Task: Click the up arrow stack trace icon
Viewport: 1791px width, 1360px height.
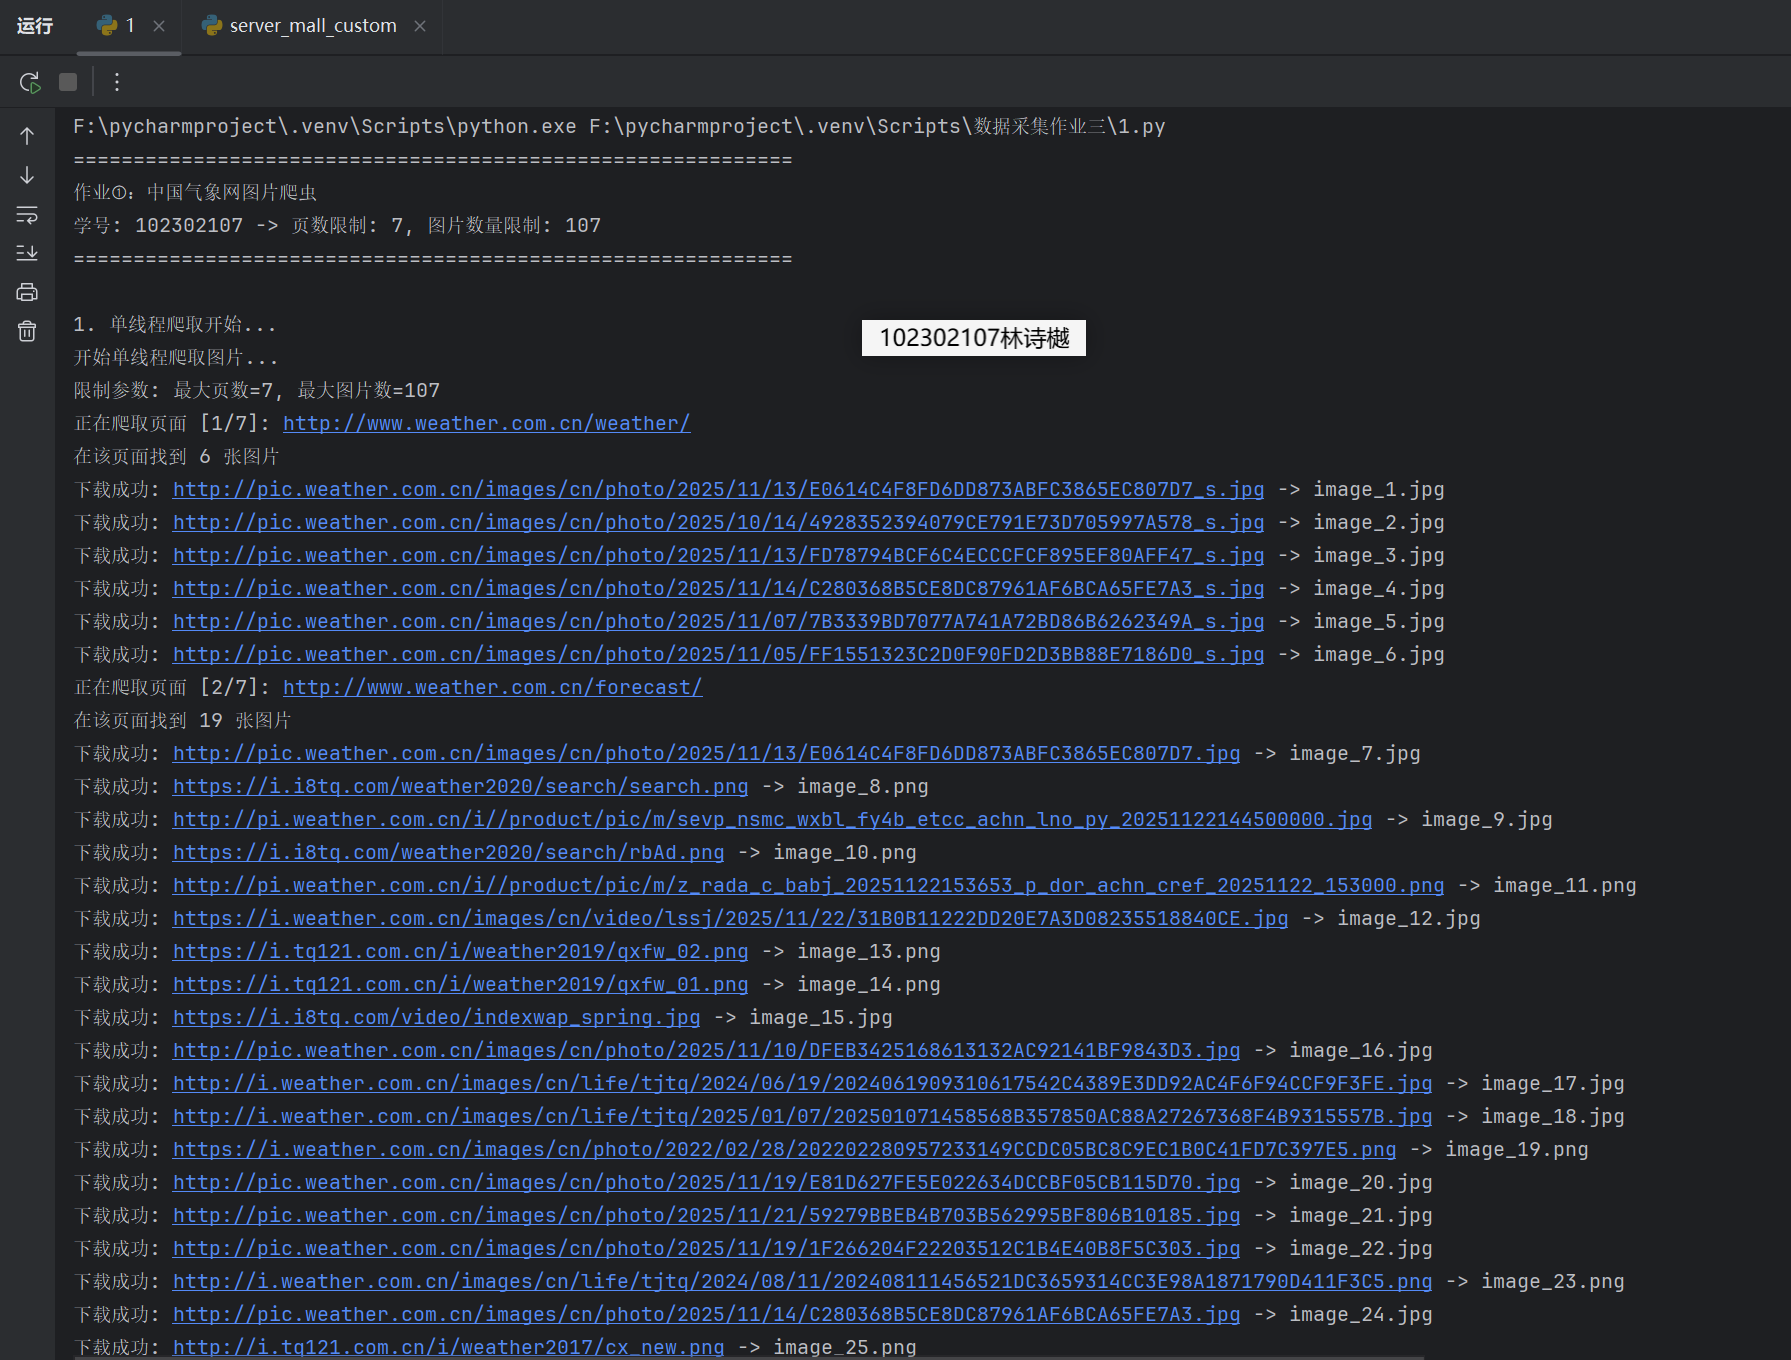Action: (27, 136)
